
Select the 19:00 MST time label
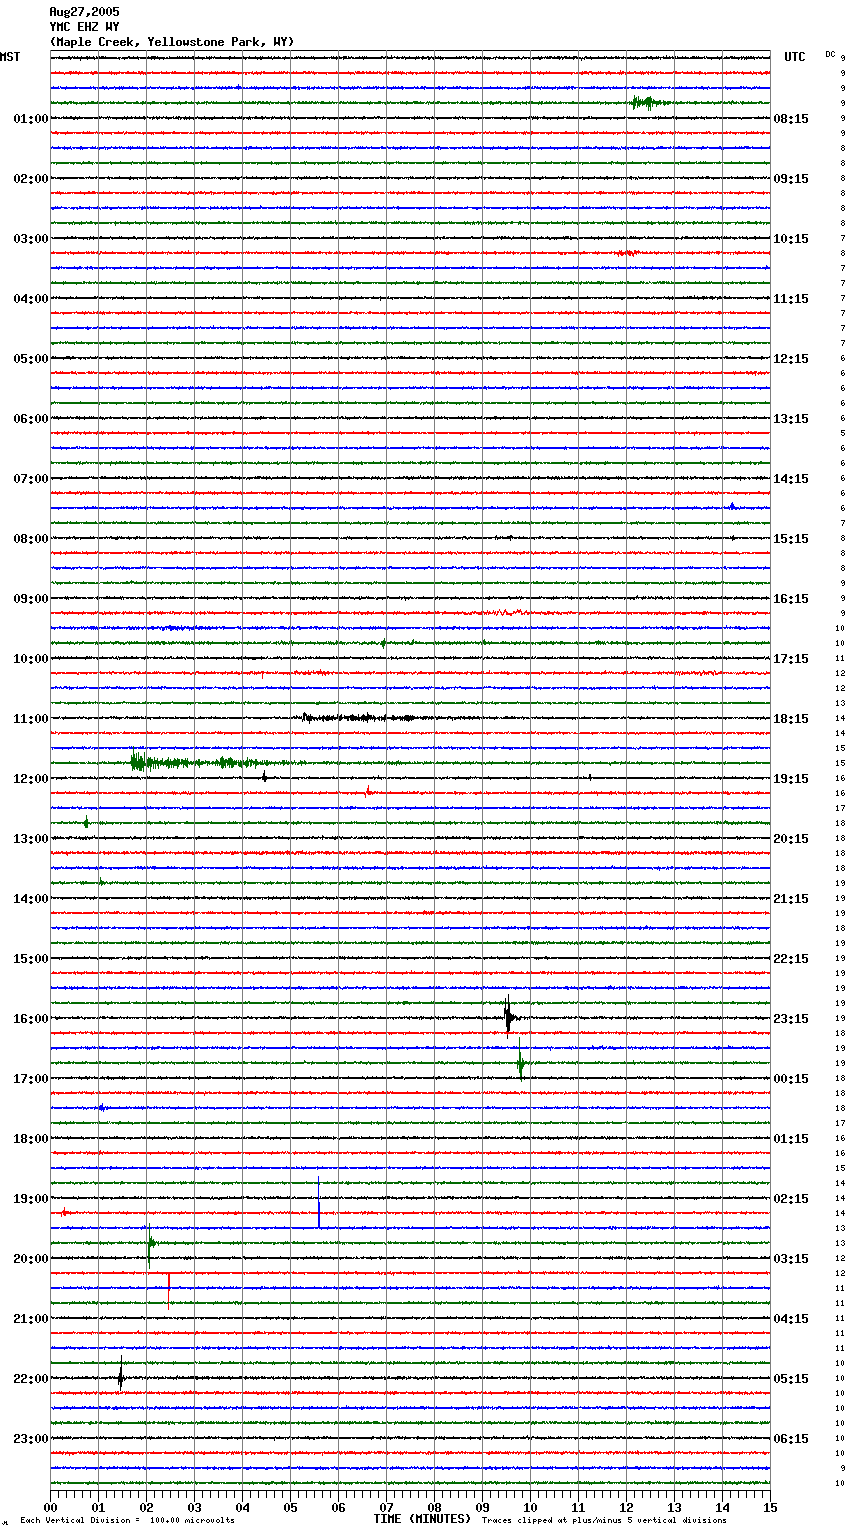coord(31,1199)
